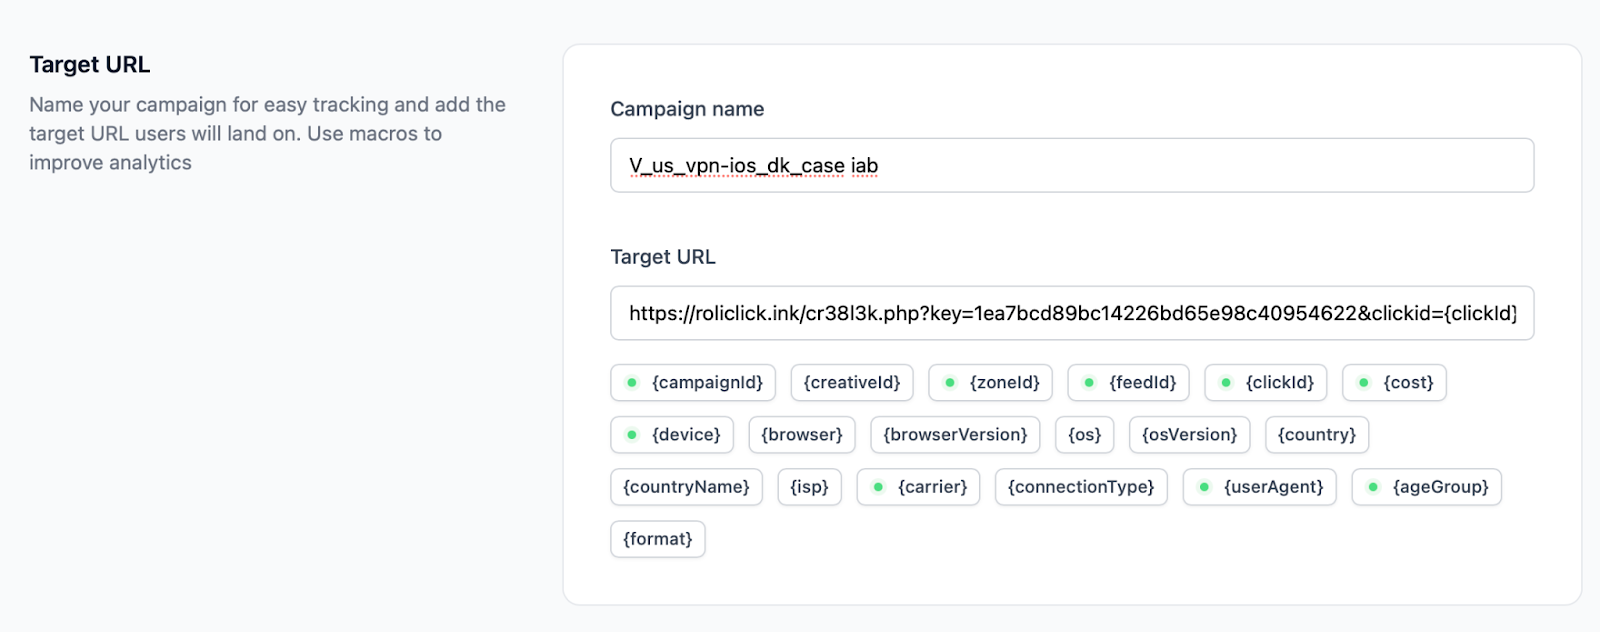
Task: Insert the {connectionType} macro
Action: tap(1080, 487)
